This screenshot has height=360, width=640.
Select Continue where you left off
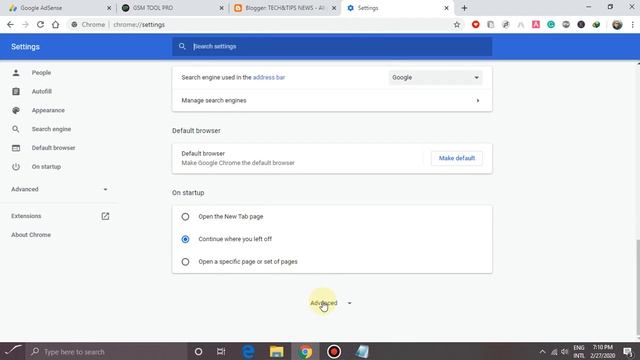185,239
